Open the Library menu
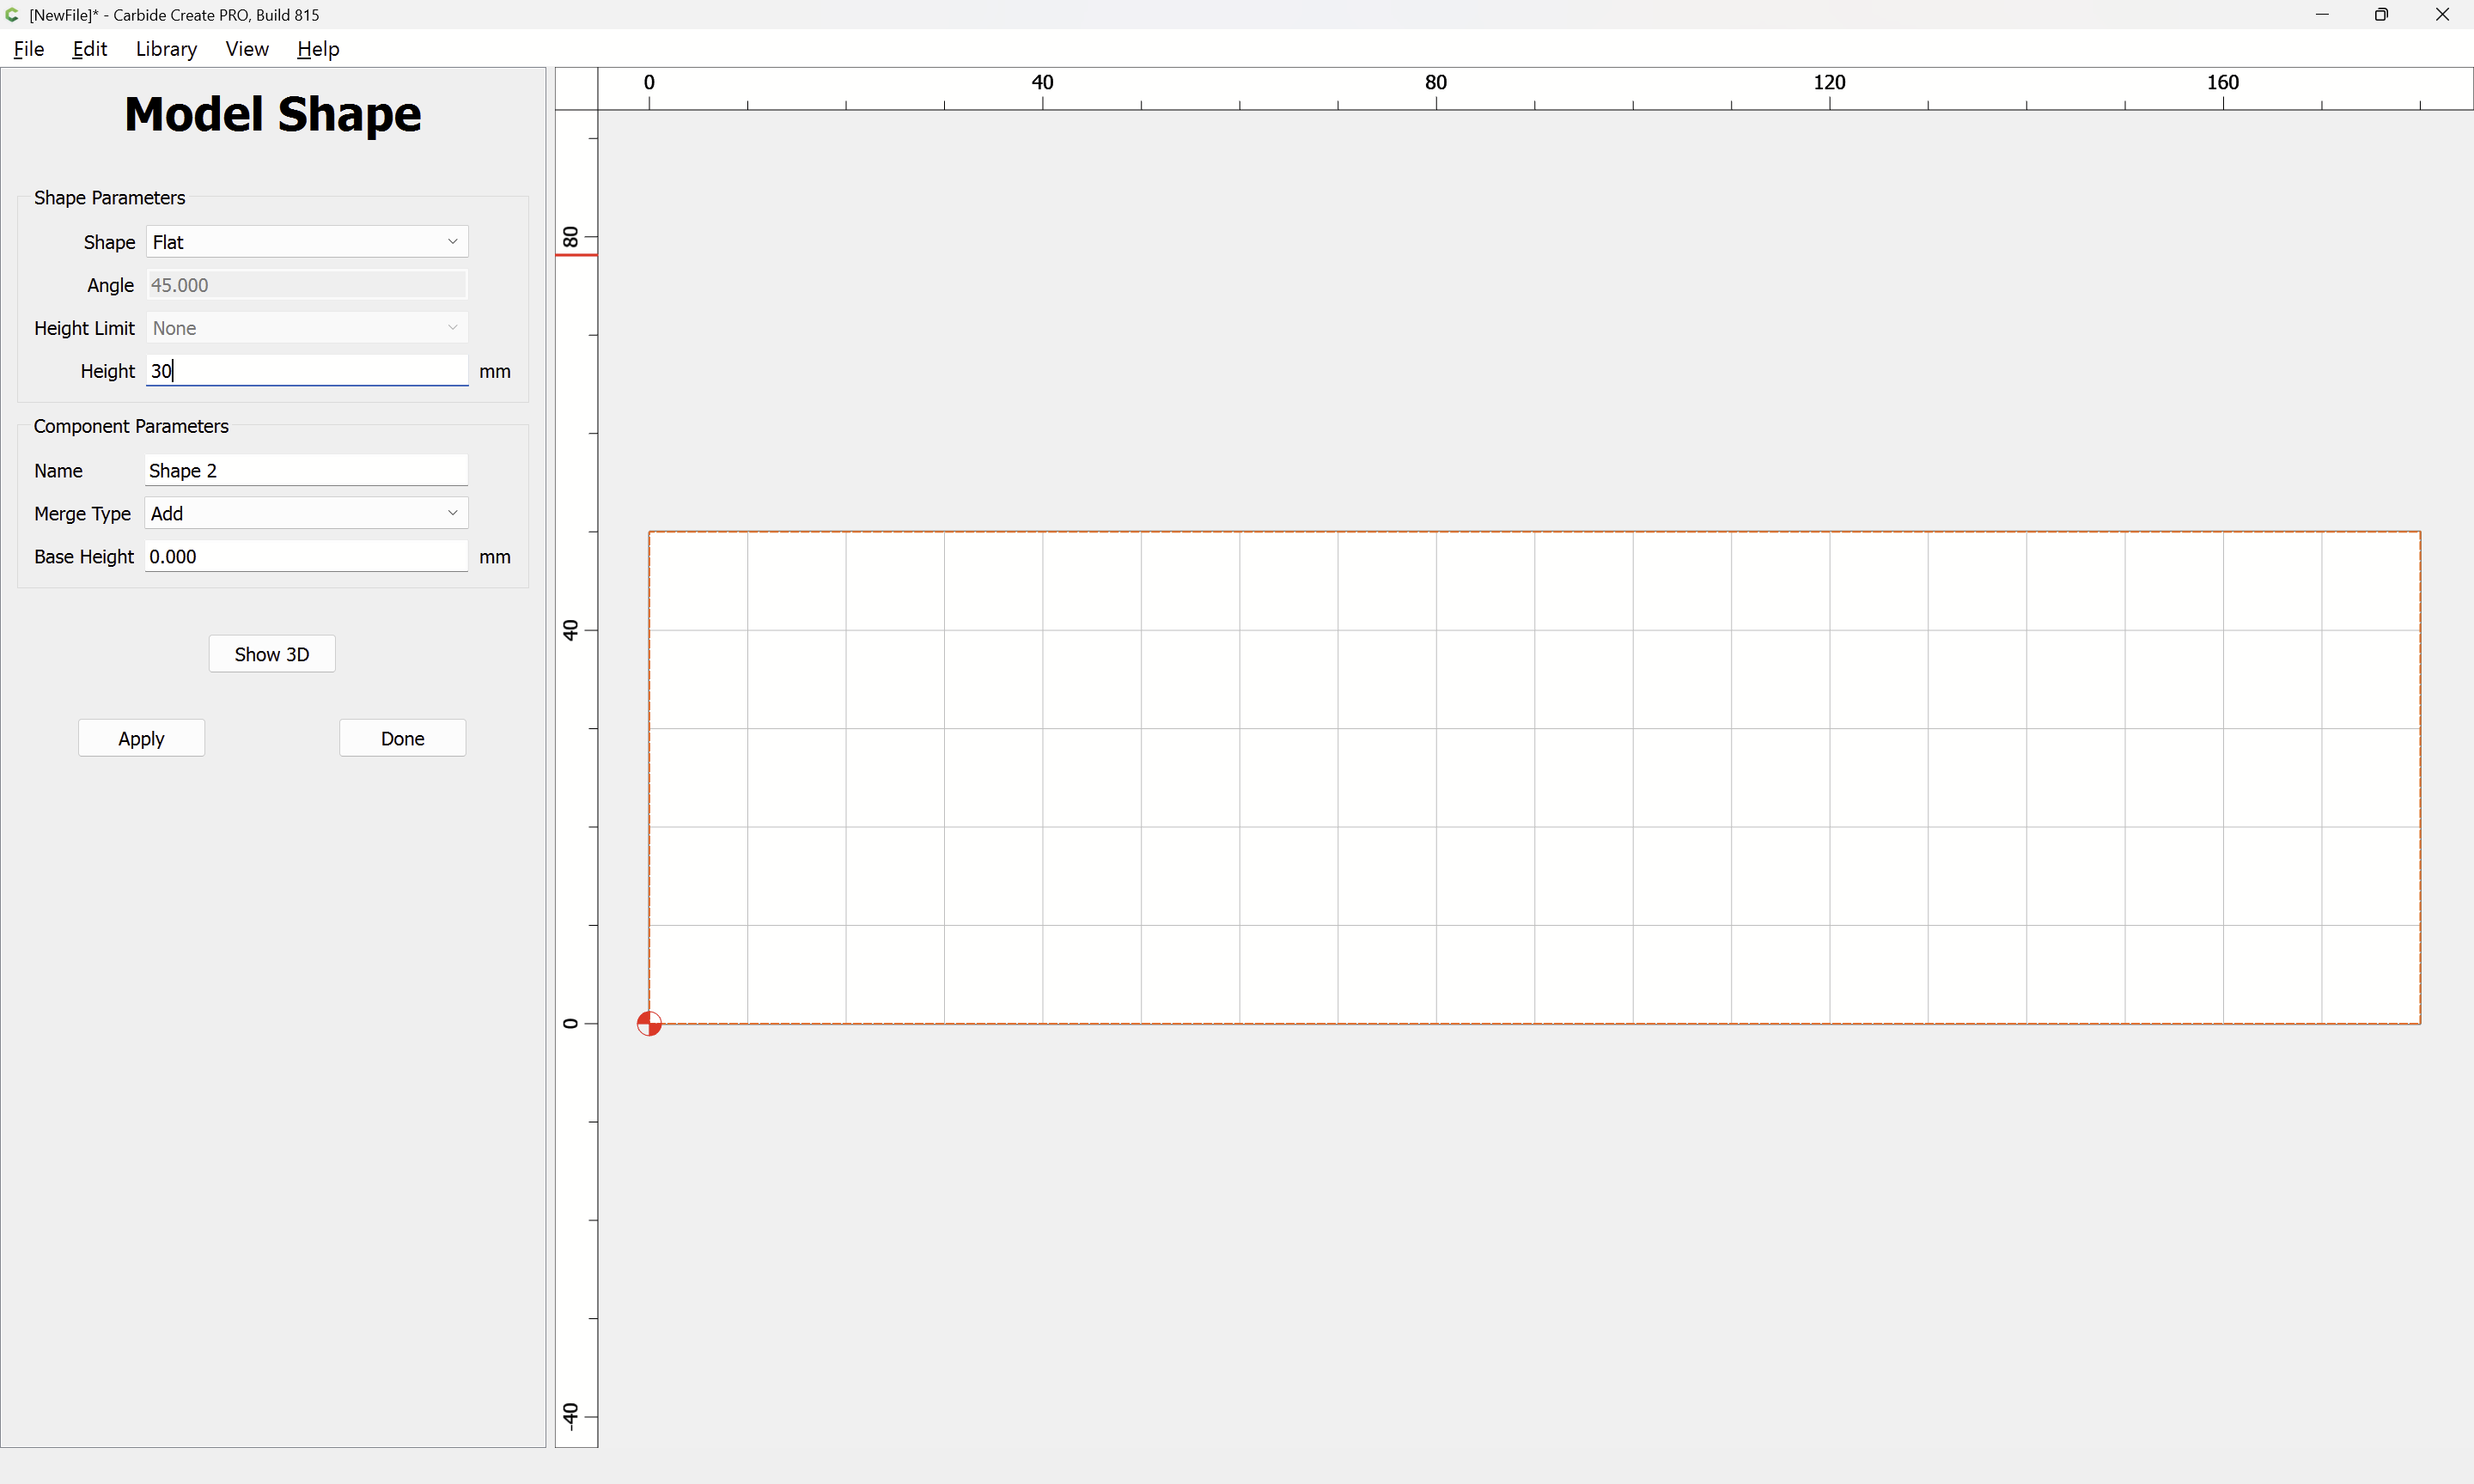 pyautogui.click(x=166, y=49)
